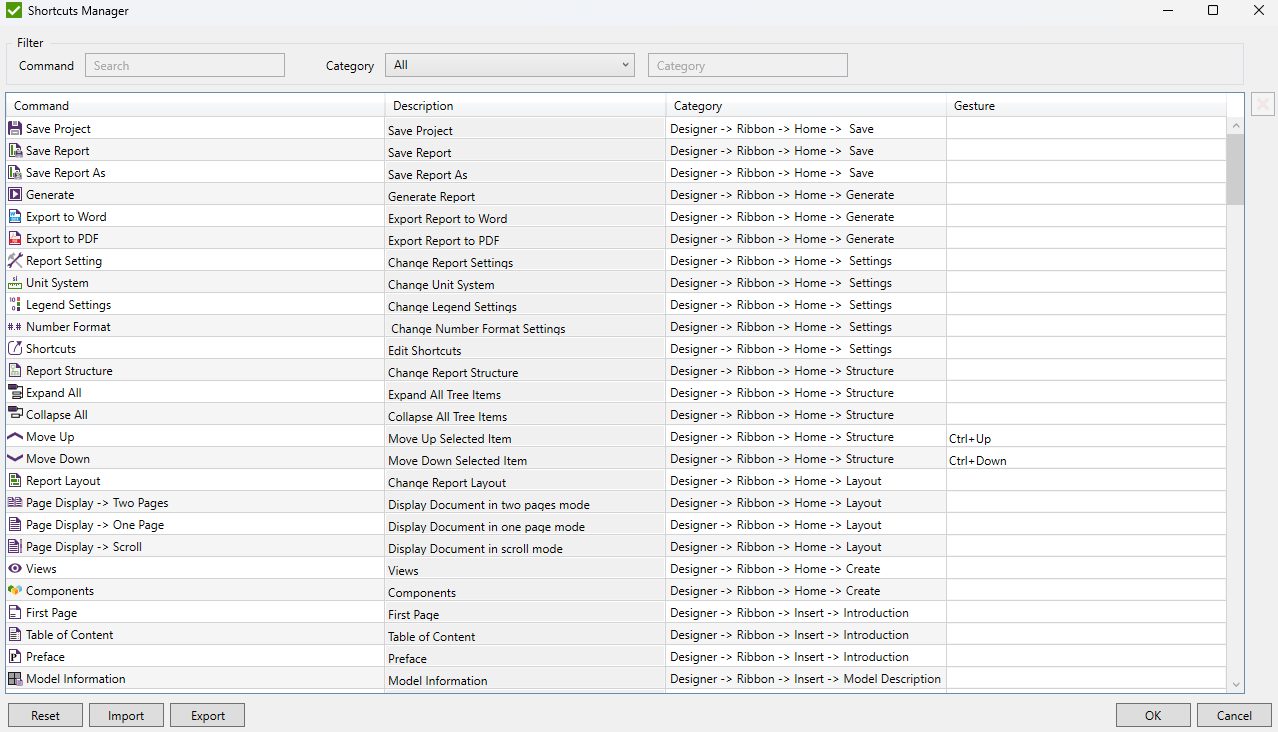Click the Import button
This screenshot has width=1278, height=732.
pos(126,715)
